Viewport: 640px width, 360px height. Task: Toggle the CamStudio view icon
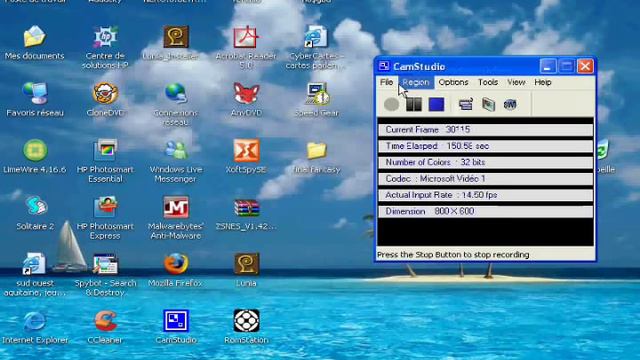pyautogui.click(x=466, y=104)
